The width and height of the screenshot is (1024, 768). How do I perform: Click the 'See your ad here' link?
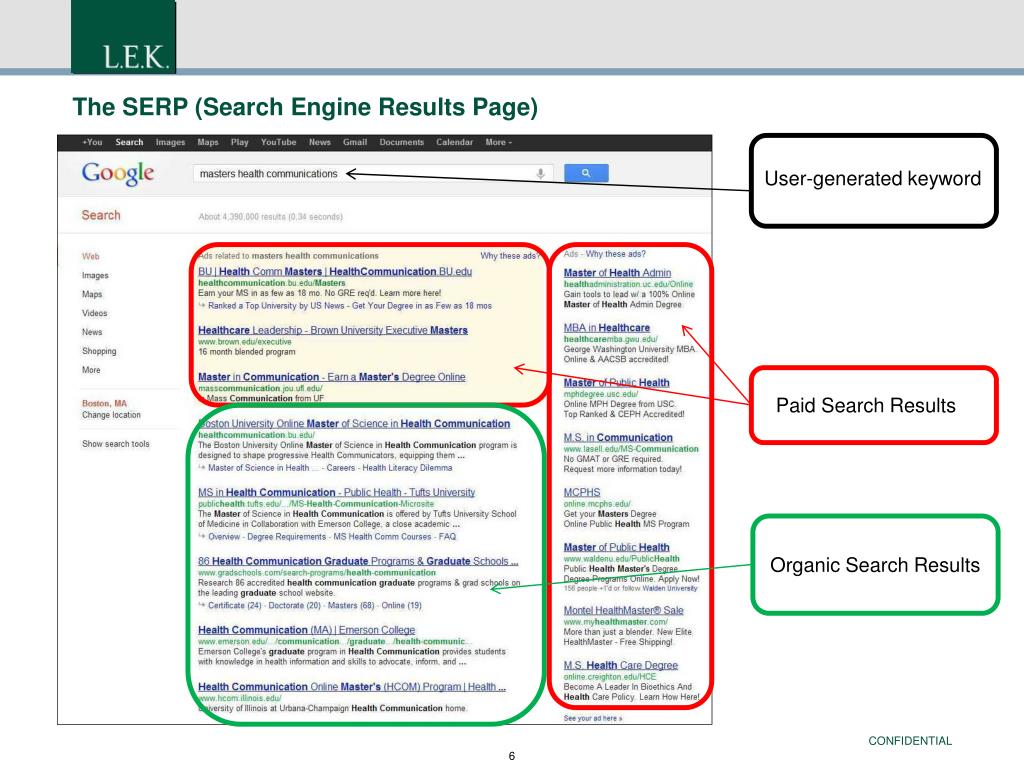click(x=593, y=718)
